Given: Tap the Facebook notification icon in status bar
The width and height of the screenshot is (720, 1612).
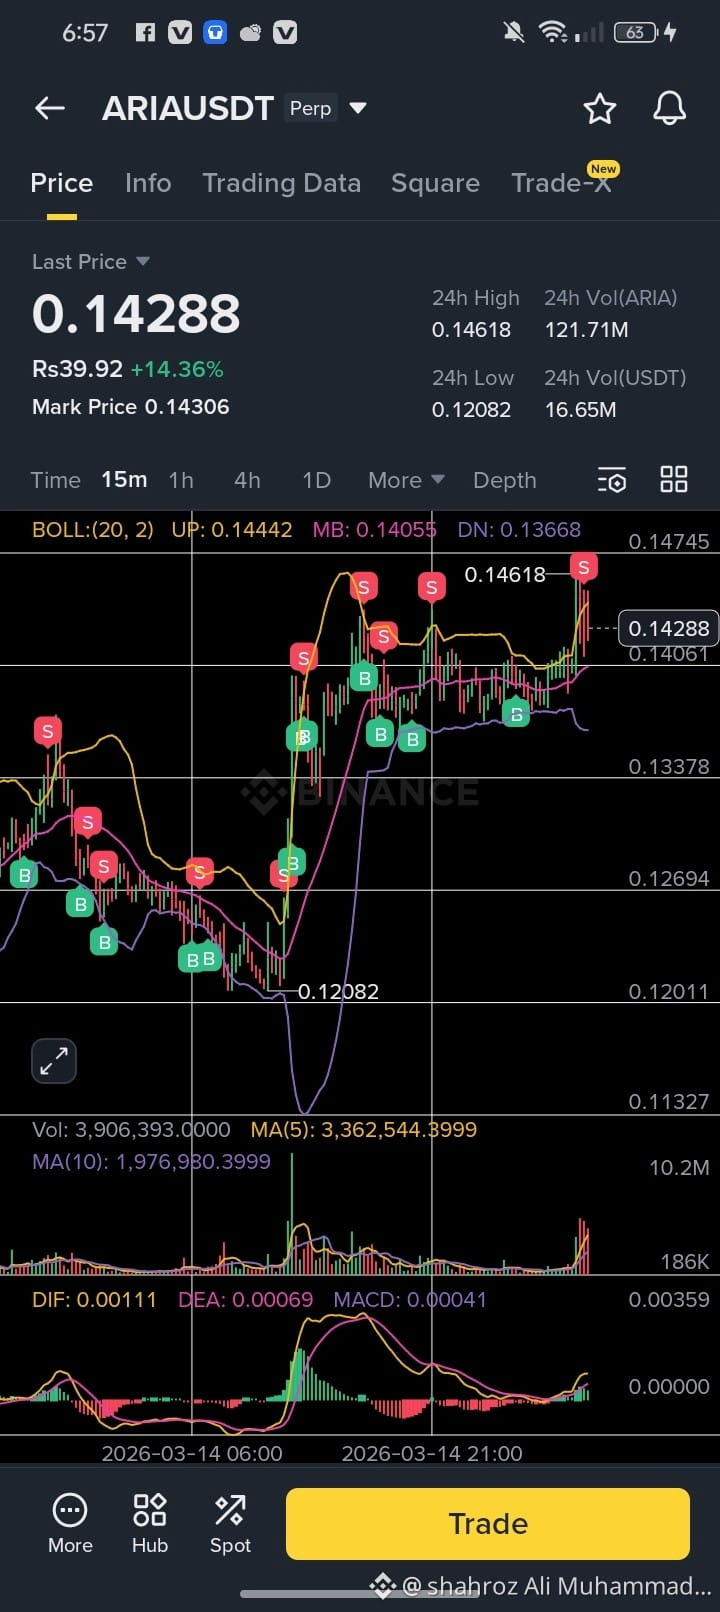Looking at the screenshot, I should pos(145,32).
